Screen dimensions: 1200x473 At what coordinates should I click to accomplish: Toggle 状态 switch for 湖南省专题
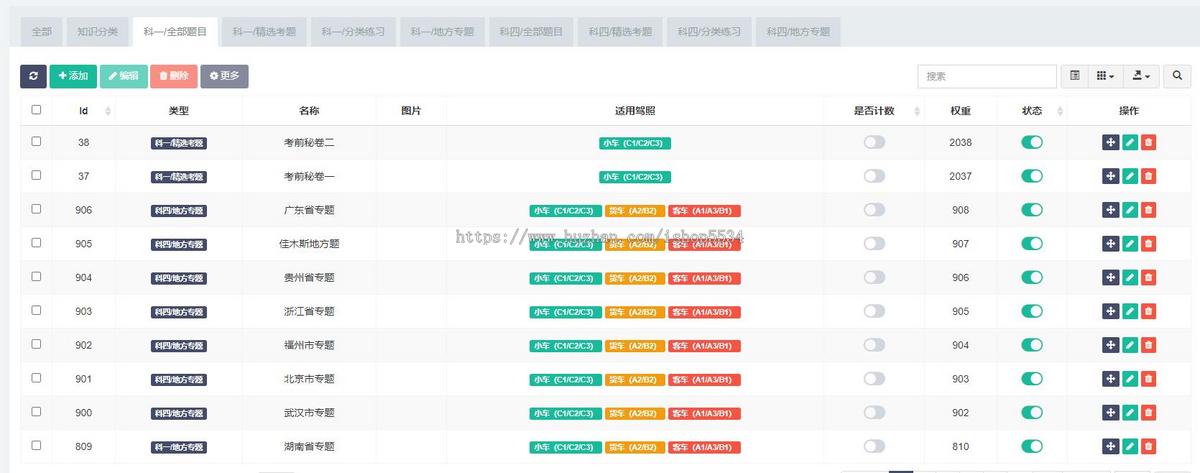coord(1032,447)
